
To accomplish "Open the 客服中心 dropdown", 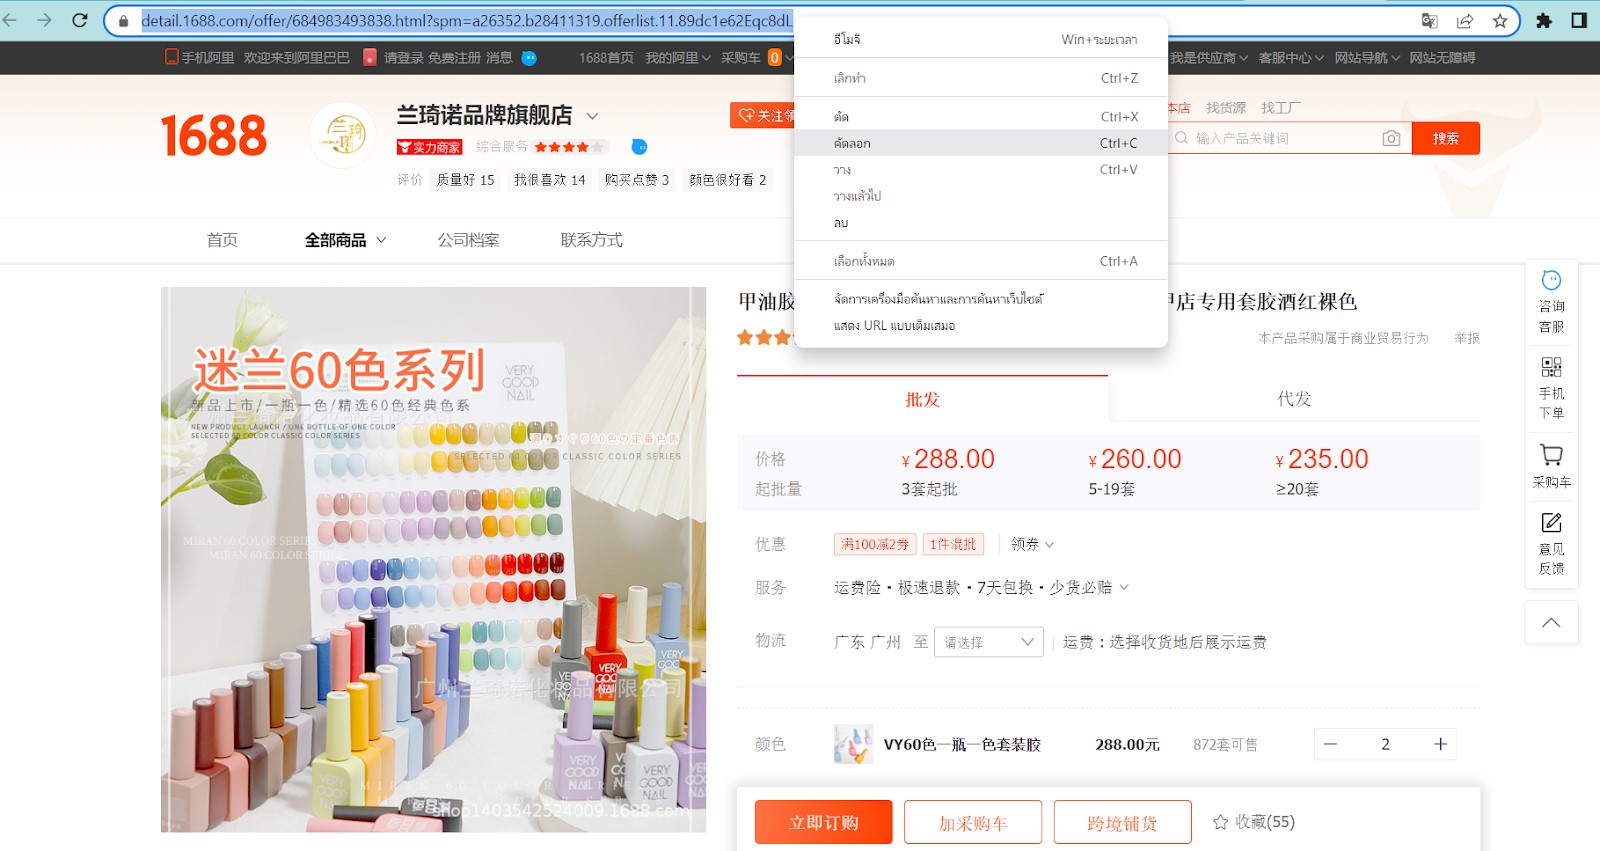I will [x=1291, y=58].
